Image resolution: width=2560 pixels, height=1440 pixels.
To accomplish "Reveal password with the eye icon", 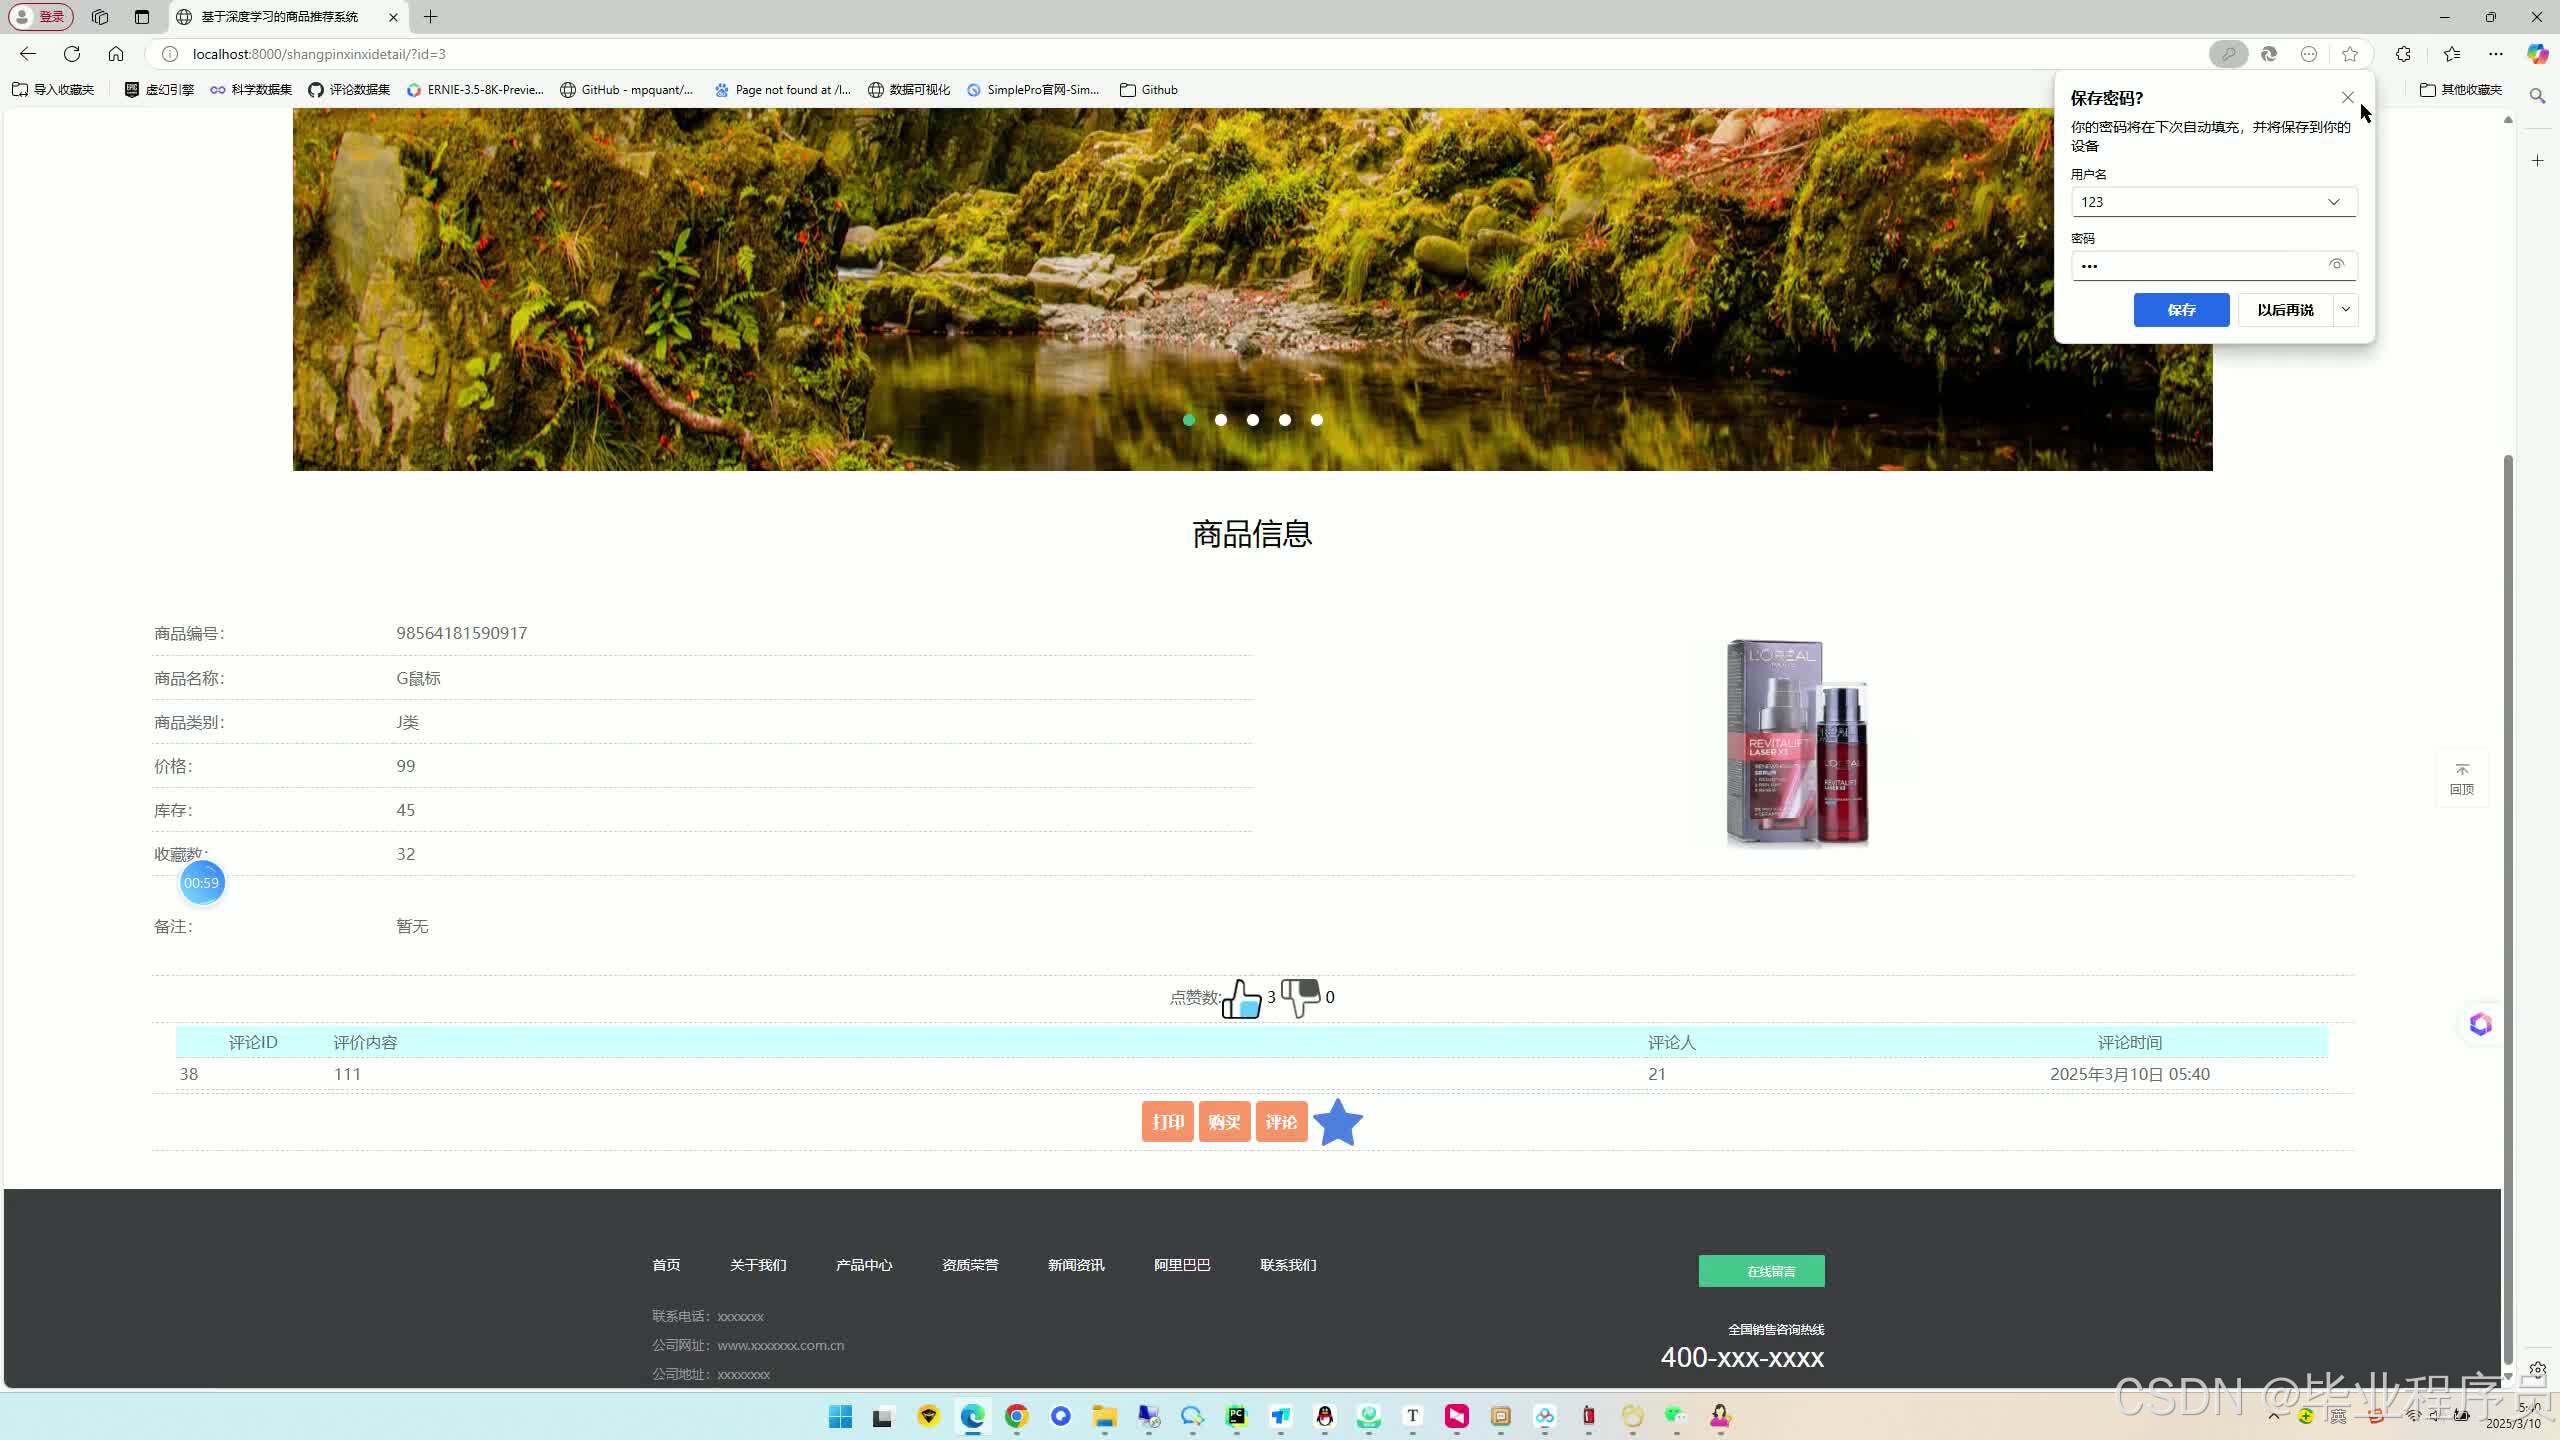I will [2336, 265].
